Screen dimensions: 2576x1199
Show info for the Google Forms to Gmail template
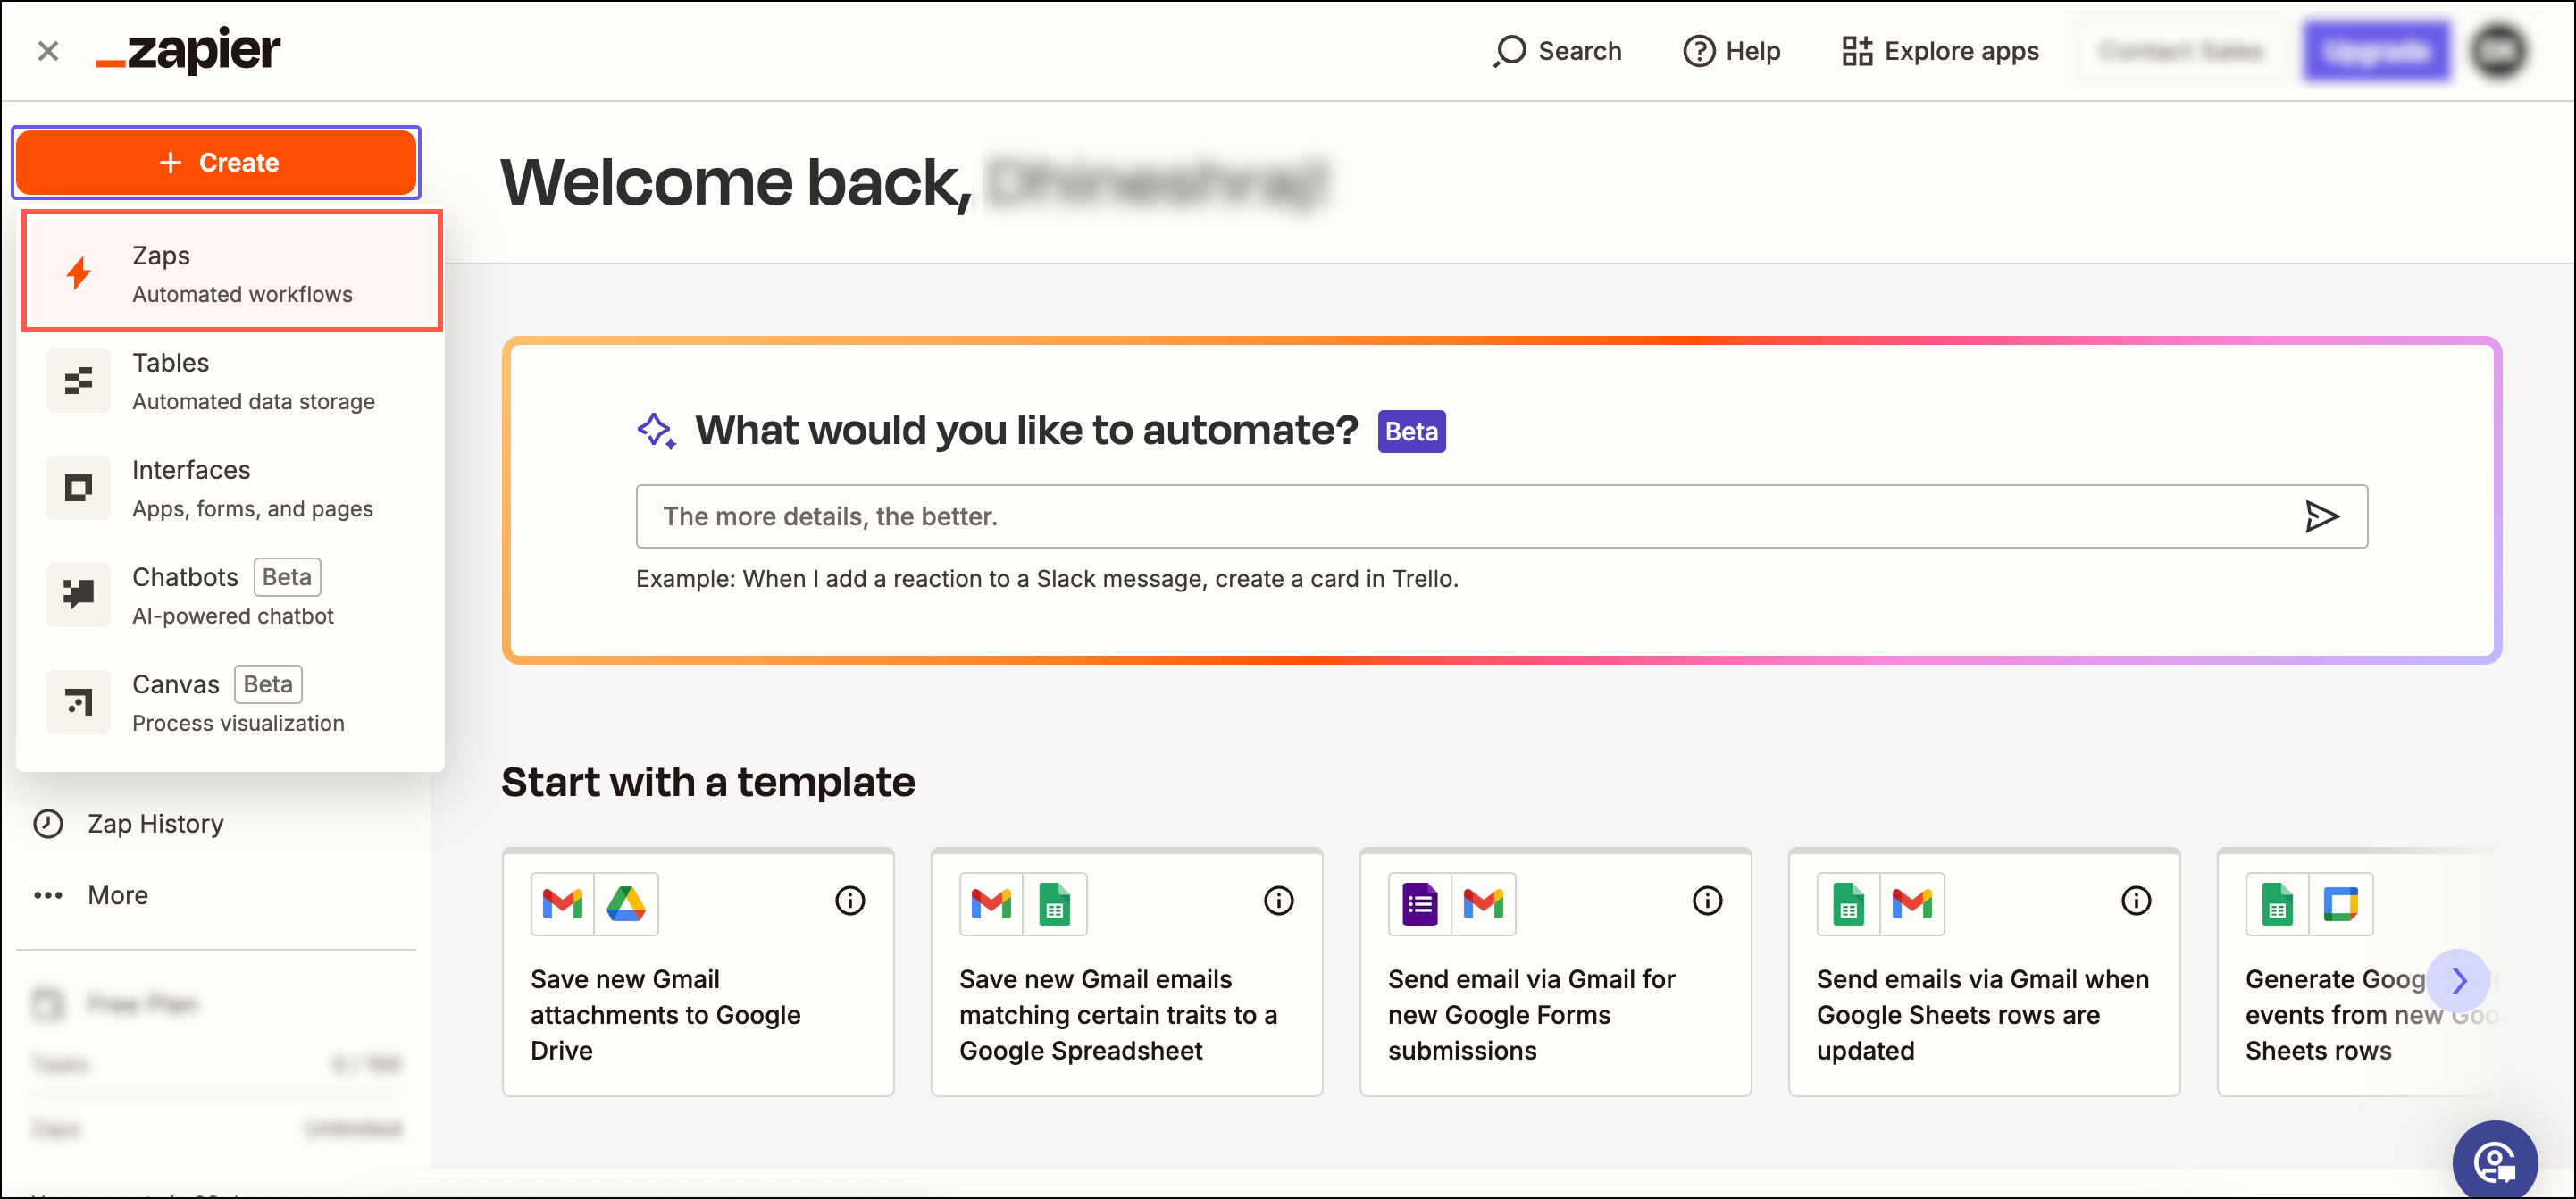1707,901
